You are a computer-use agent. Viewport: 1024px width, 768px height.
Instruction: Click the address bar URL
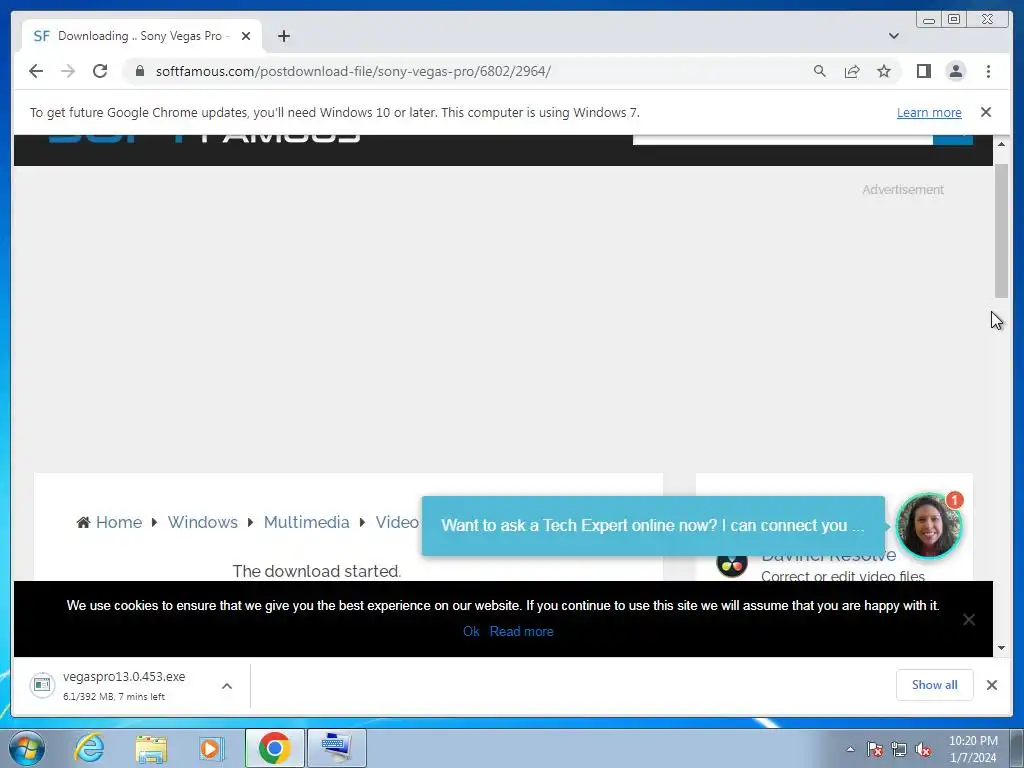[x=353, y=71]
